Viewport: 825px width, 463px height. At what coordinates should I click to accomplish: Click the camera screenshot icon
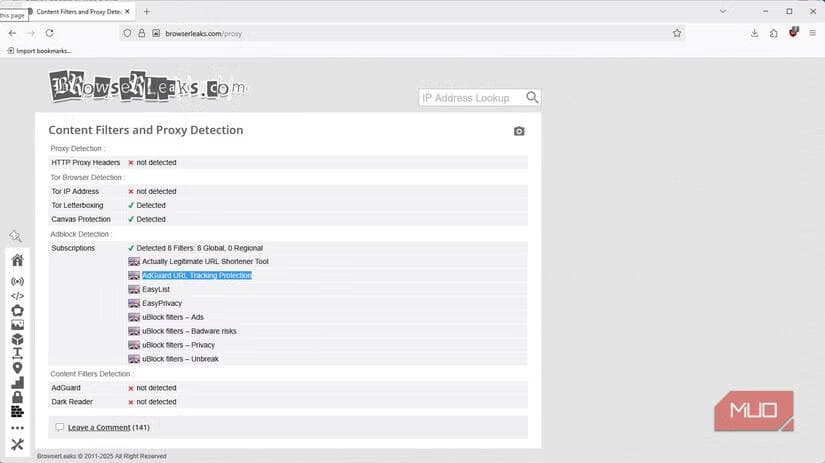(x=518, y=131)
